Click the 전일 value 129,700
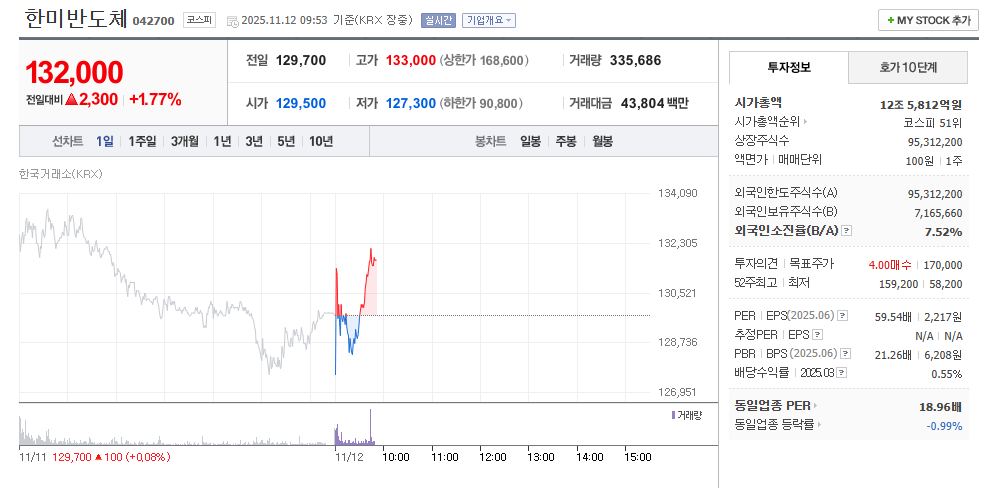Image resolution: width=992 pixels, height=488 pixels. (301, 61)
